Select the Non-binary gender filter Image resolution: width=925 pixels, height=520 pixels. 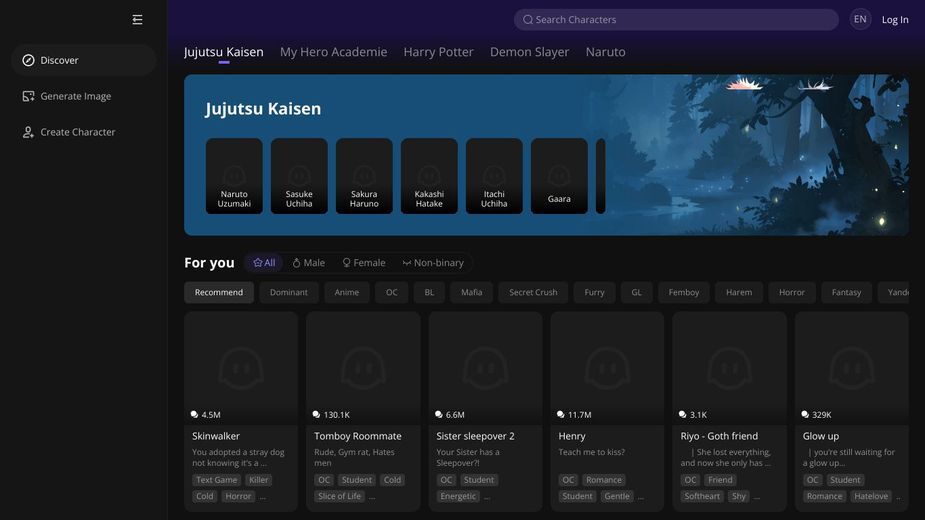pyautogui.click(x=433, y=263)
